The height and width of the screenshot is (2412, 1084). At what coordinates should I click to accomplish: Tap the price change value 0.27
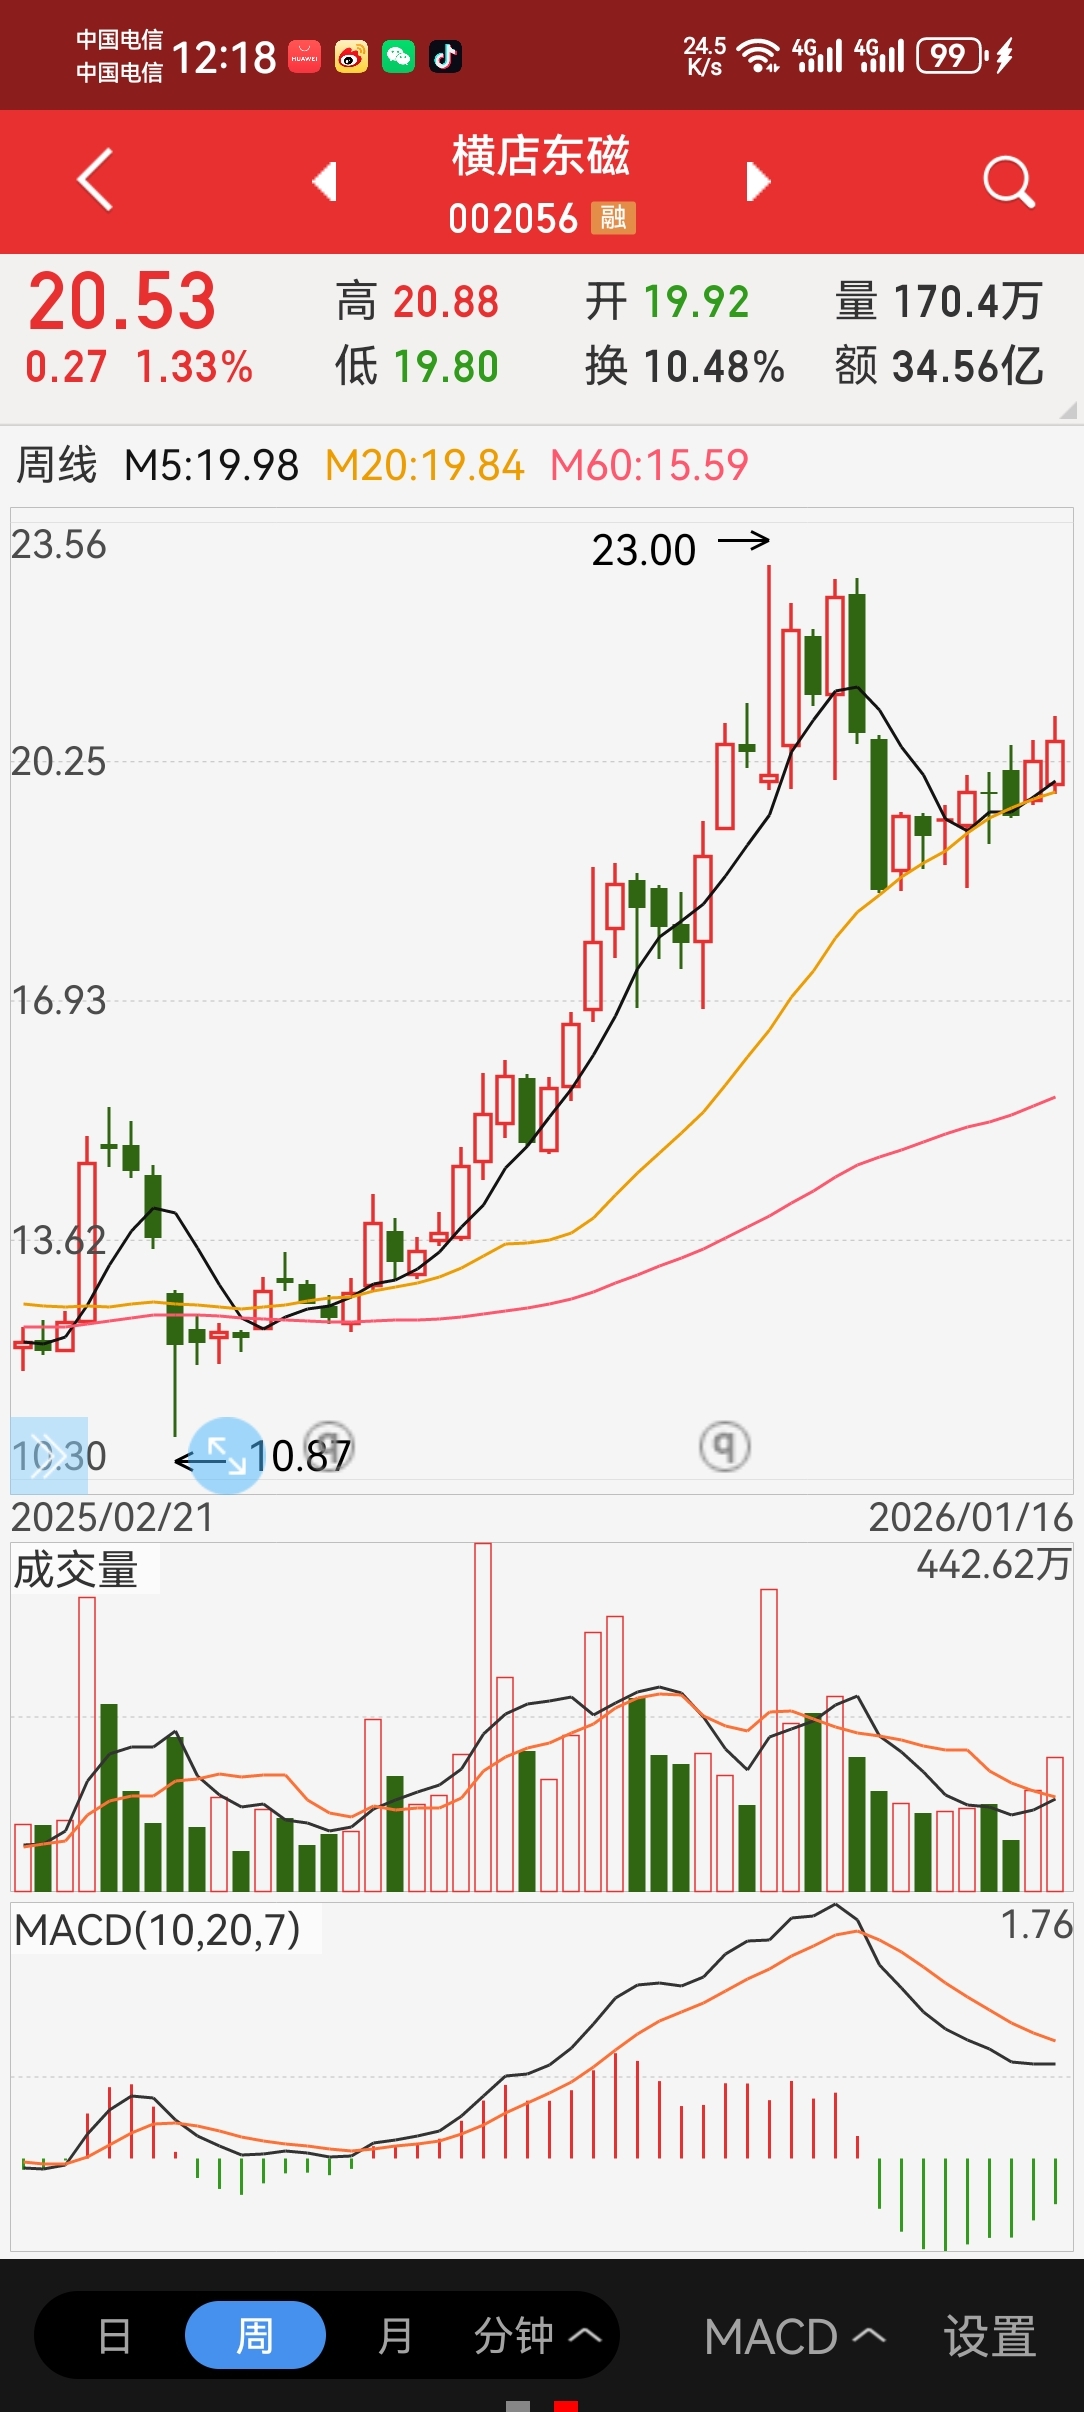pyautogui.click(x=66, y=367)
